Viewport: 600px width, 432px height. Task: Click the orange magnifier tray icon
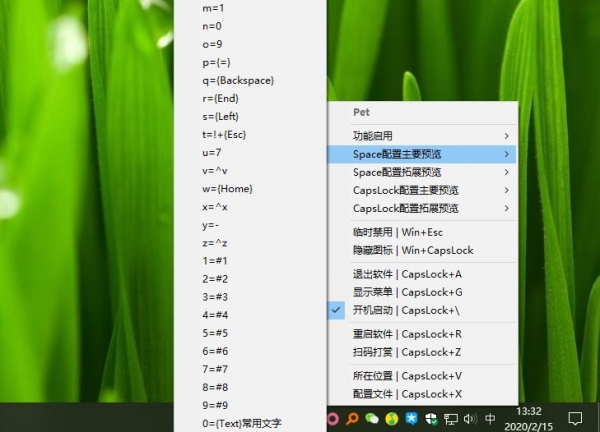tap(352, 419)
